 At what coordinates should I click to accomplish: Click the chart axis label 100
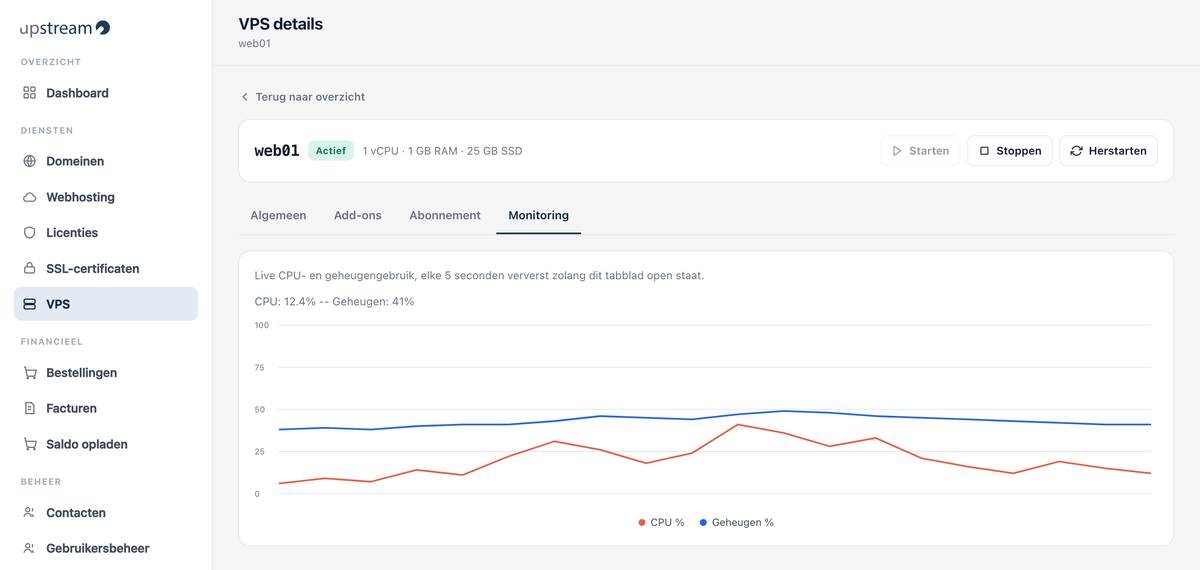[x=262, y=325]
